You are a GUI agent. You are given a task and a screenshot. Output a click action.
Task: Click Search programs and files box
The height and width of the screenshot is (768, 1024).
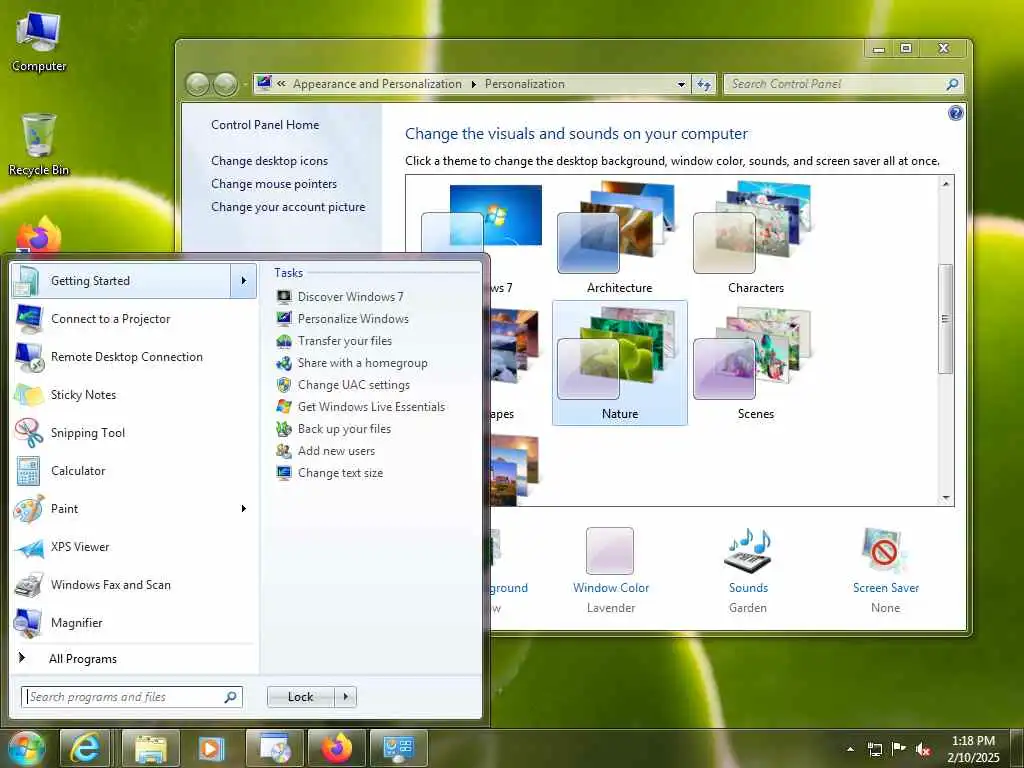131,697
